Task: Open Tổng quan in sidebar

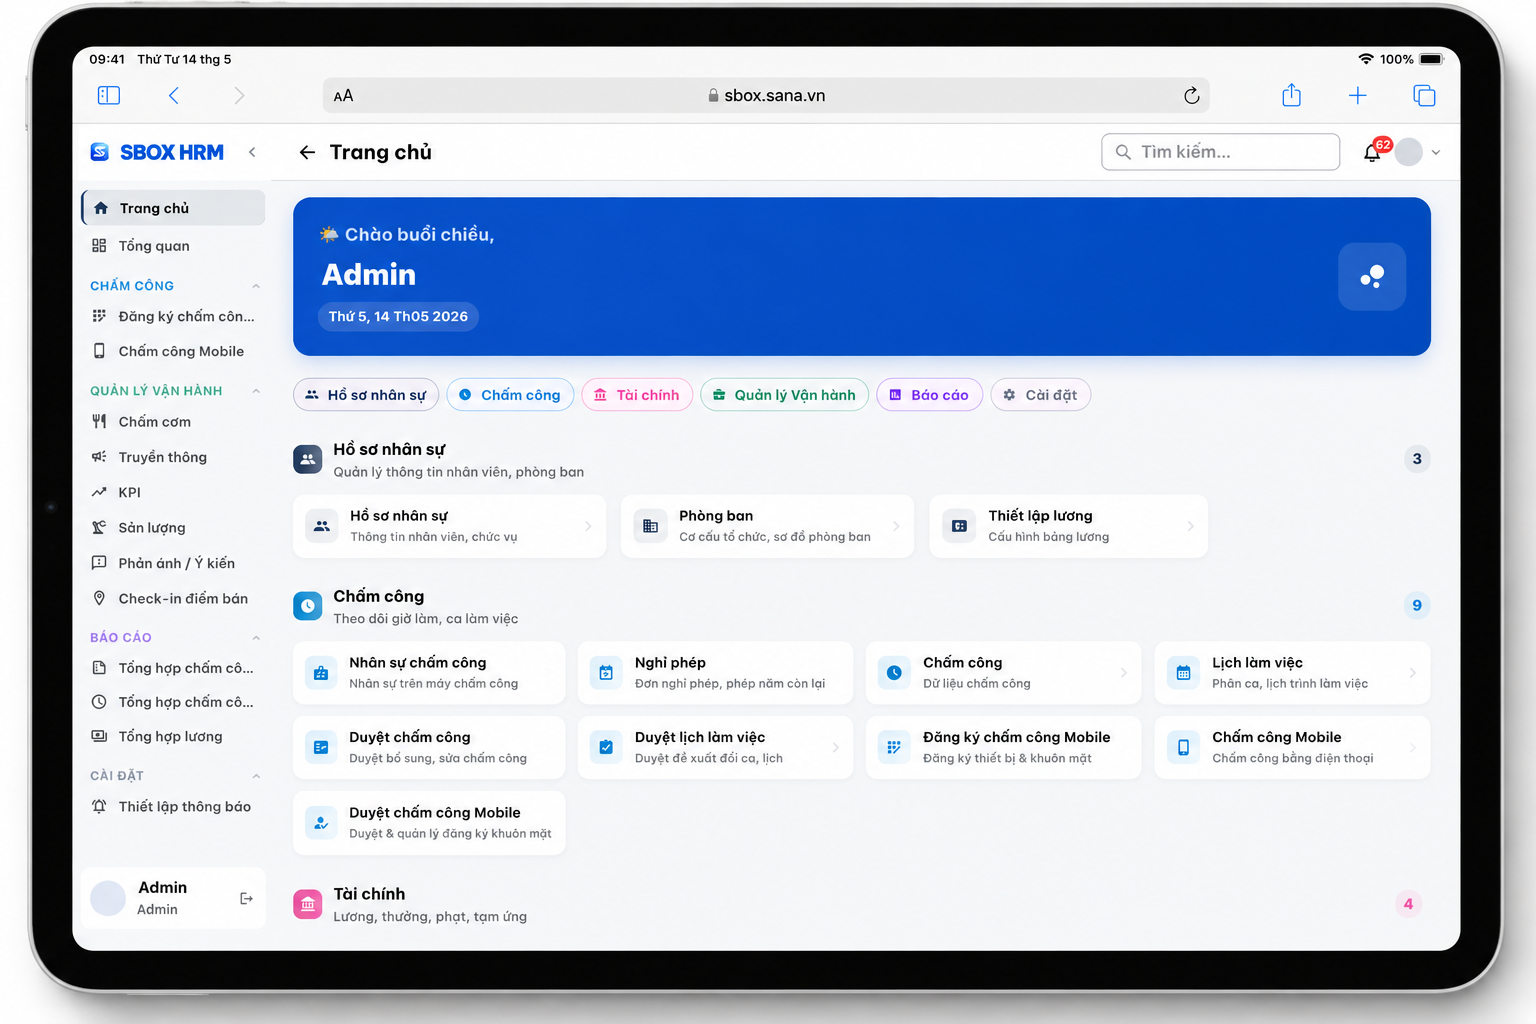Action: tap(173, 246)
